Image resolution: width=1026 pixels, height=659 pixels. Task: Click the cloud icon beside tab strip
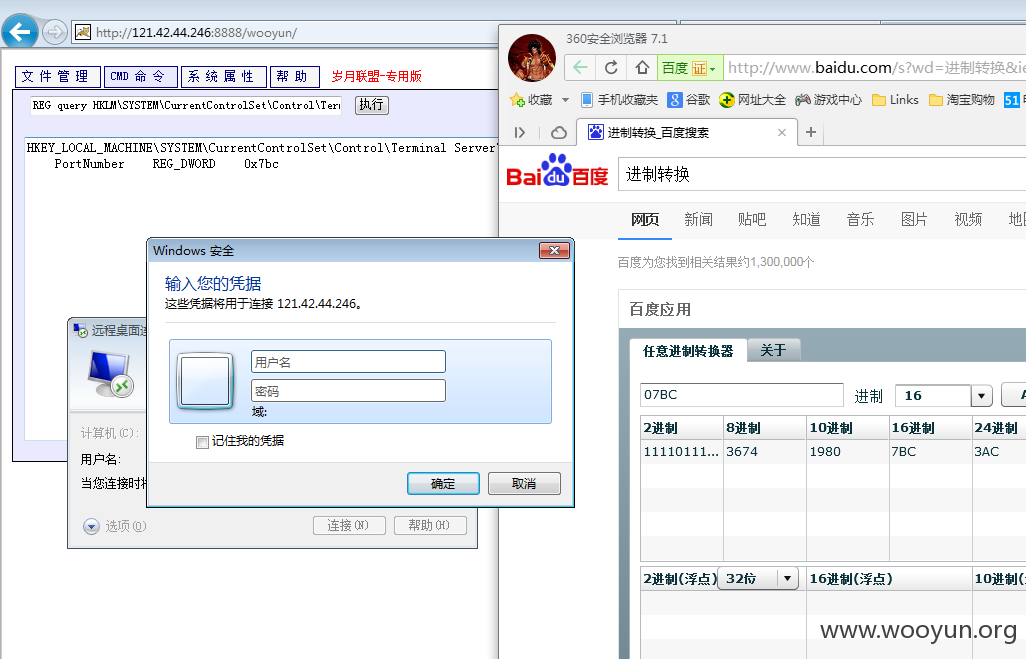pyautogui.click(x=559, y=133)
